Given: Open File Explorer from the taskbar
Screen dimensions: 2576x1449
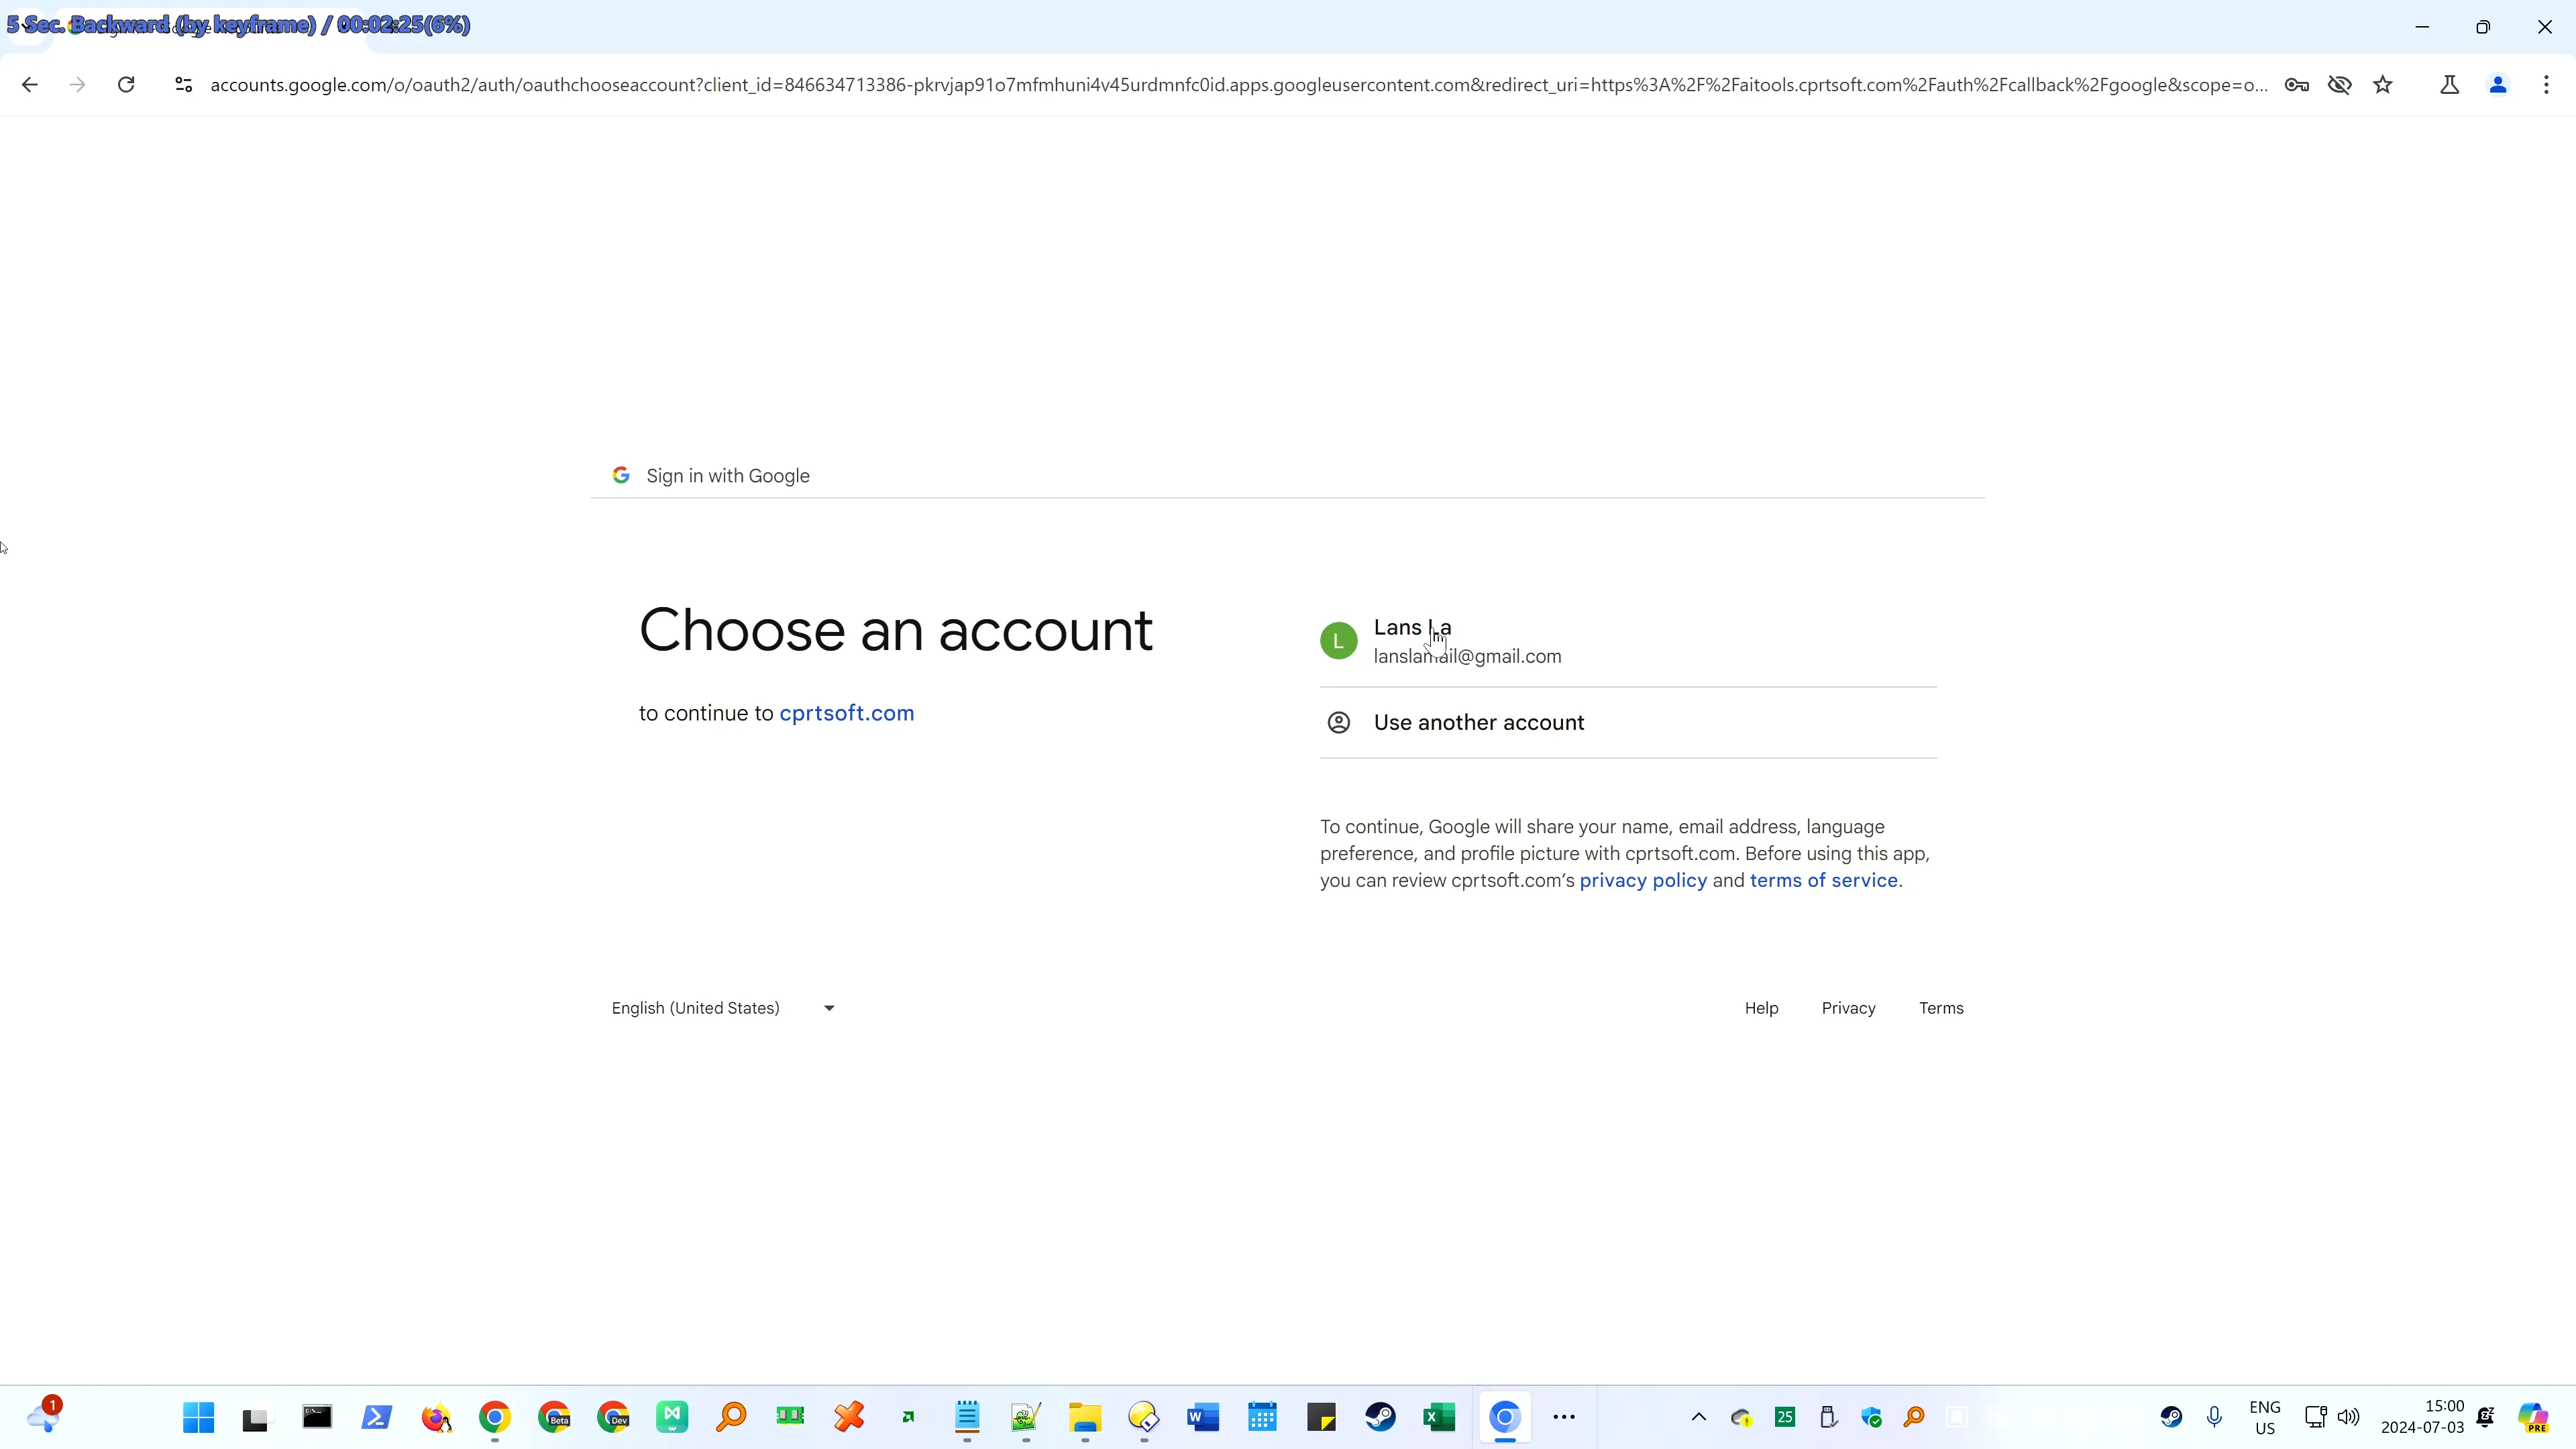Looking at the screenshot, I should click(x=1085, y=1417).
